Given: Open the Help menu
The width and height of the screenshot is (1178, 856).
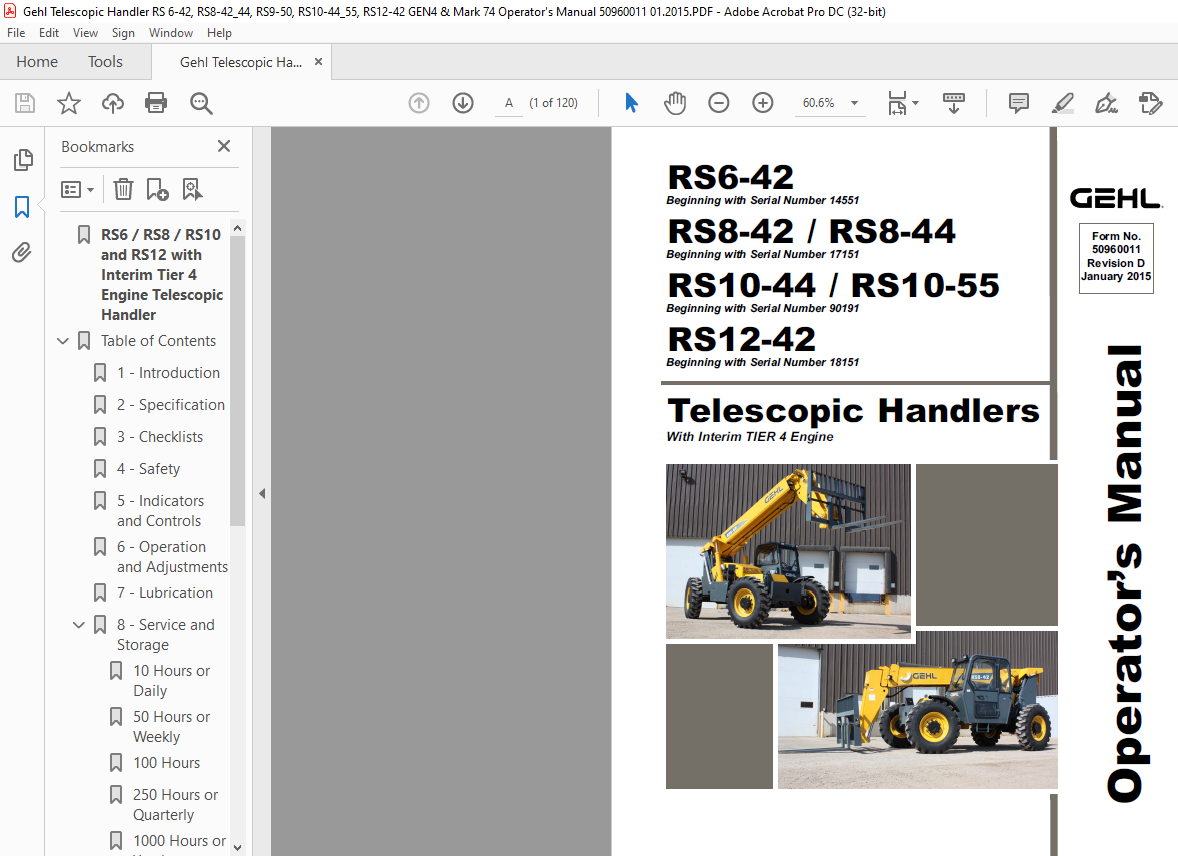Looking at the screenshot, I should pyautogui.click(x=219, y=33).
